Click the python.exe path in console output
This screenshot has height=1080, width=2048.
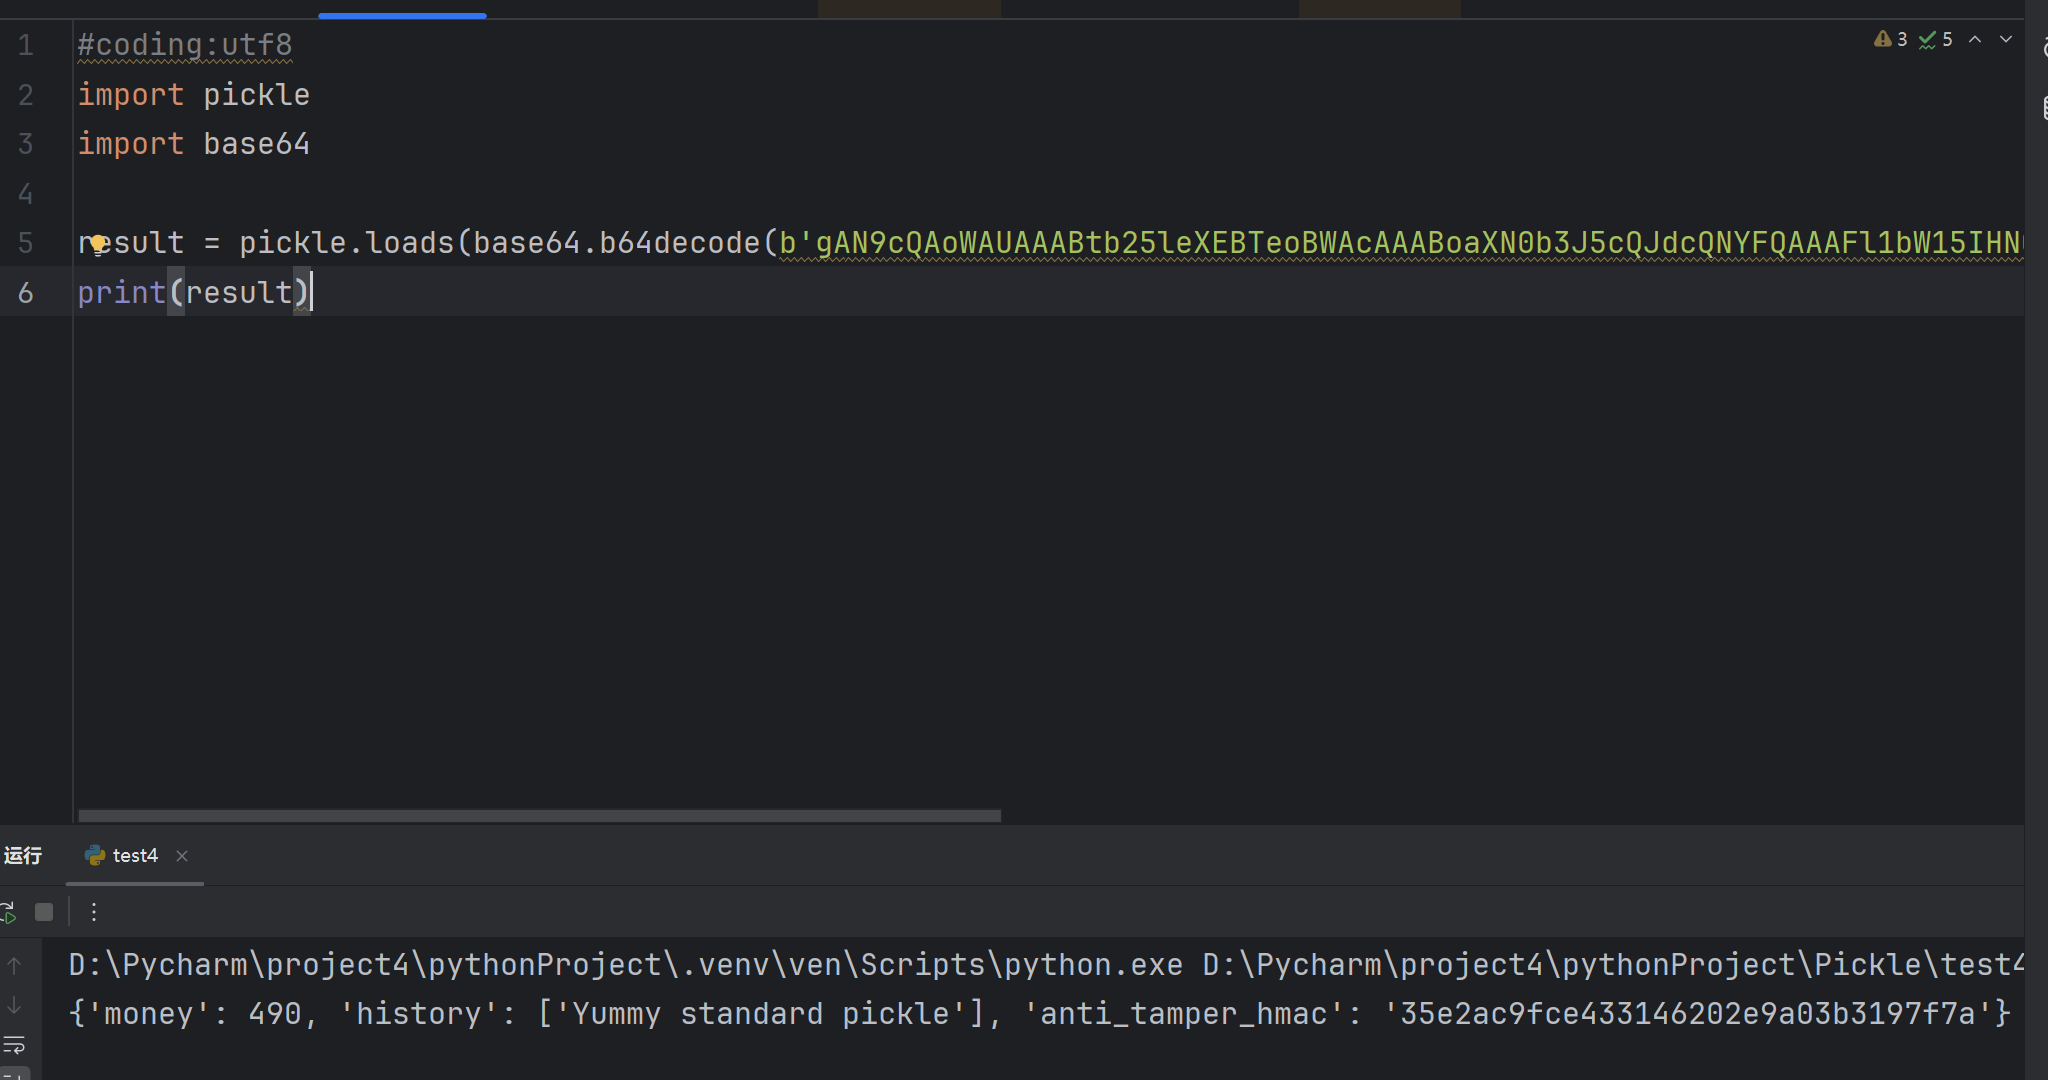(x=626, y=964)
